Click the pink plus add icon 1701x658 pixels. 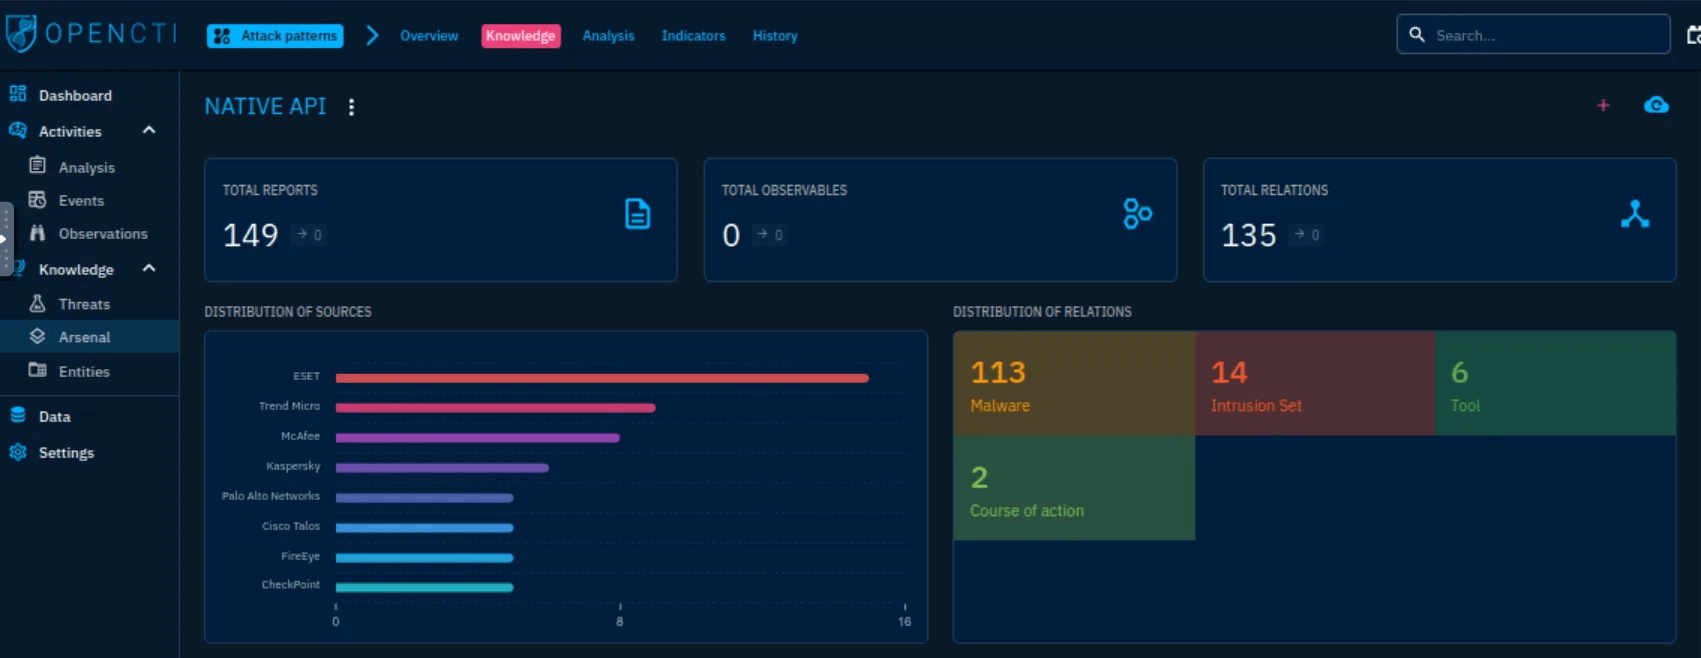1603,105
